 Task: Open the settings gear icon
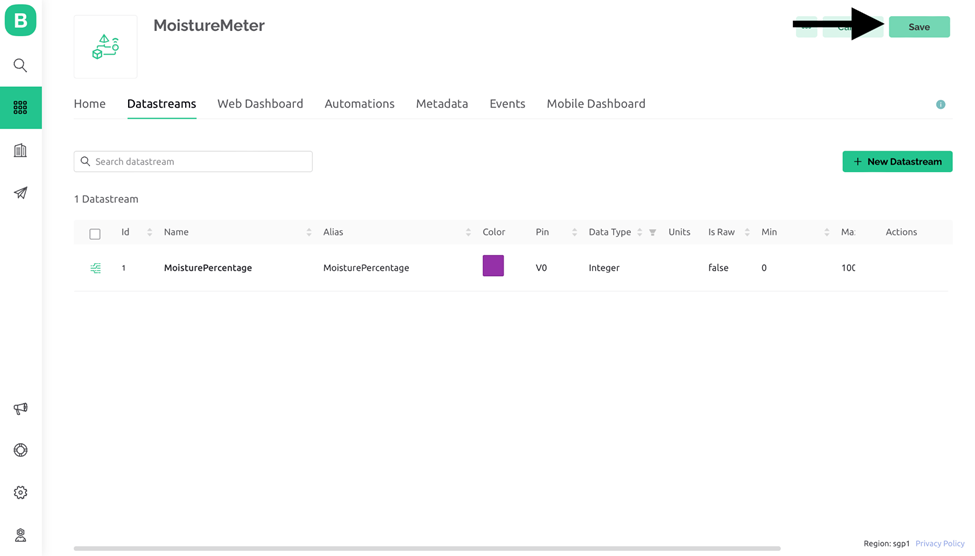coord(21,493)
